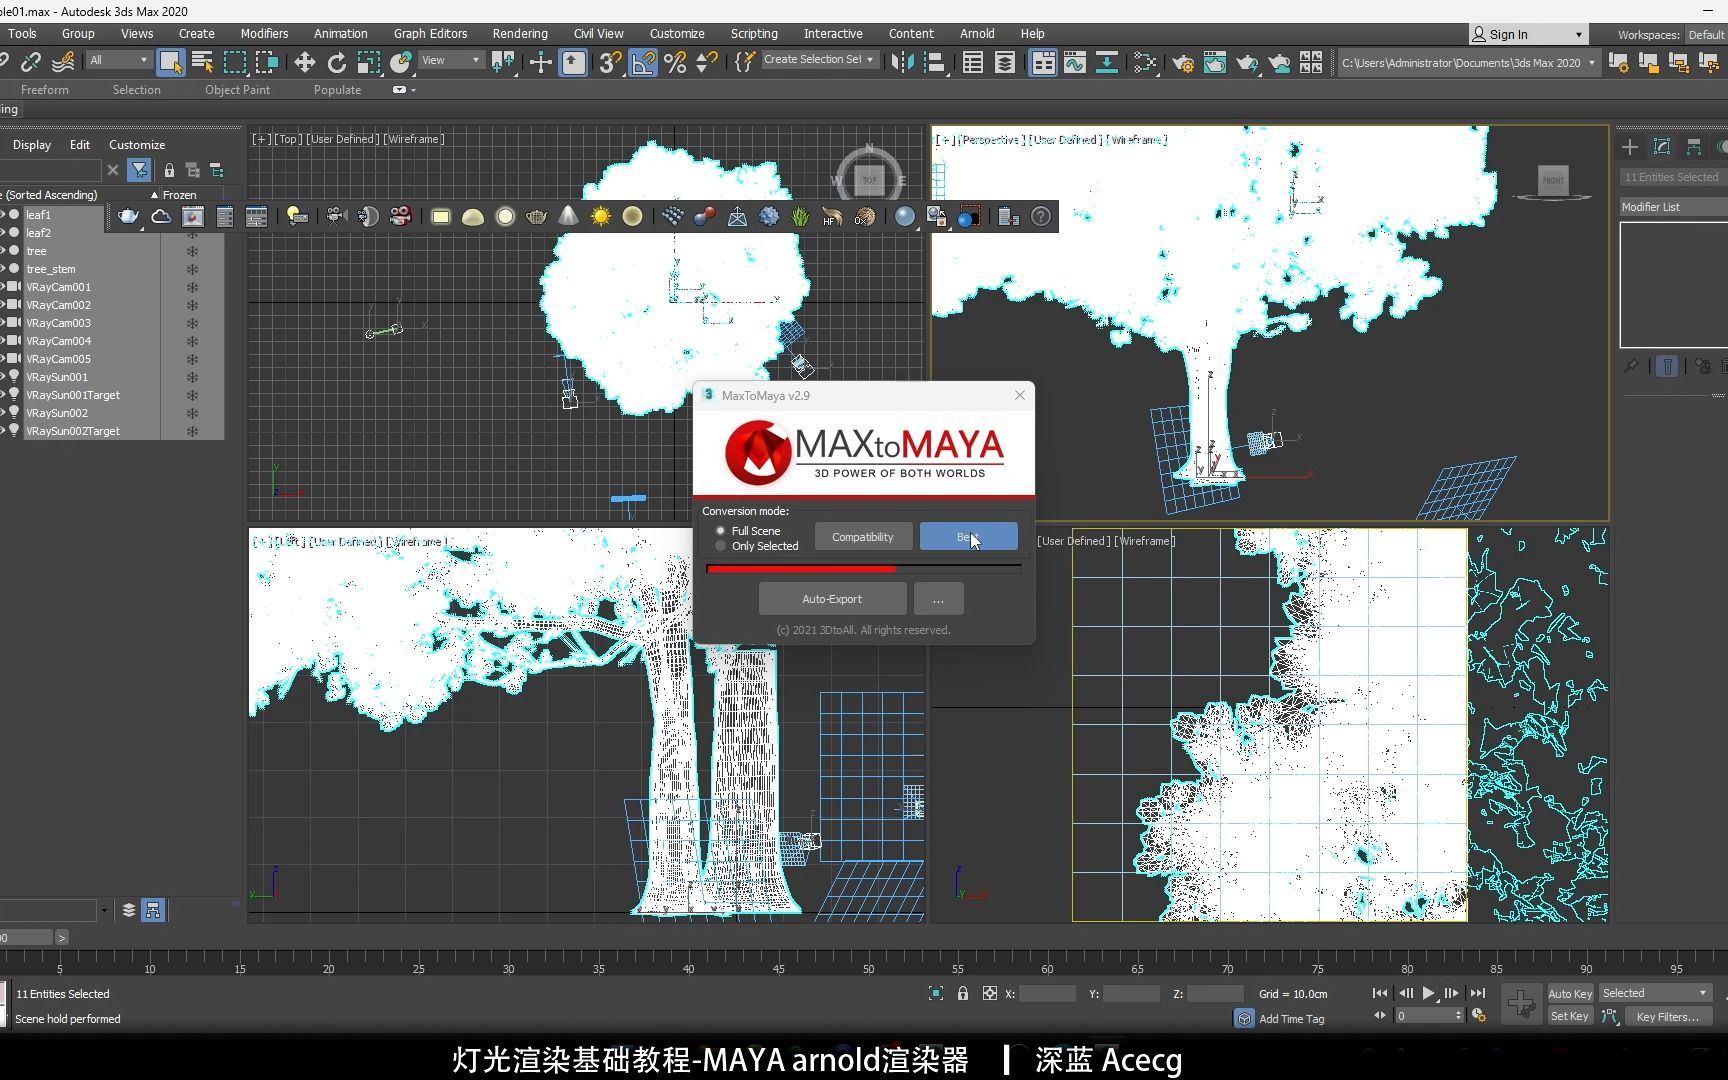This screenshot has width=1728, height=1080.
Task: Toggle Percent Snap icon
Action: 675,62
